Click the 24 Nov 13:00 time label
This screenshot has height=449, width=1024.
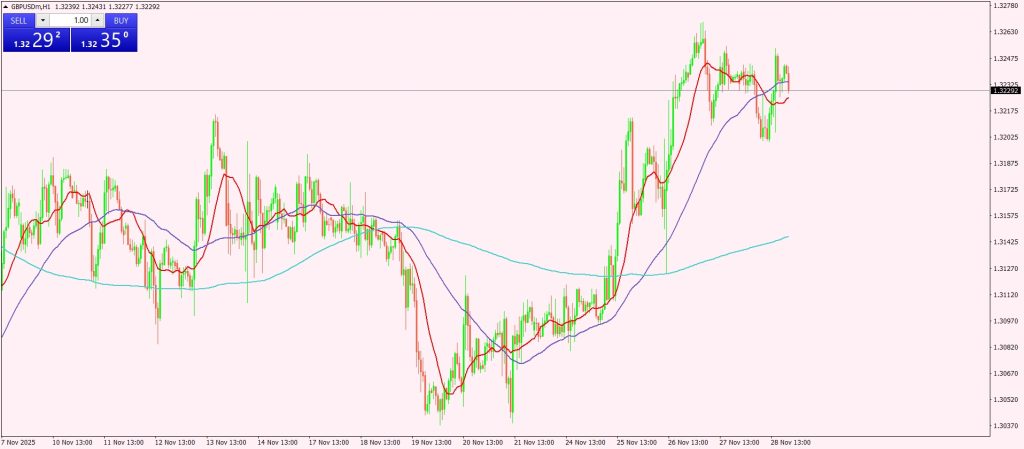(x=588, y=442)
